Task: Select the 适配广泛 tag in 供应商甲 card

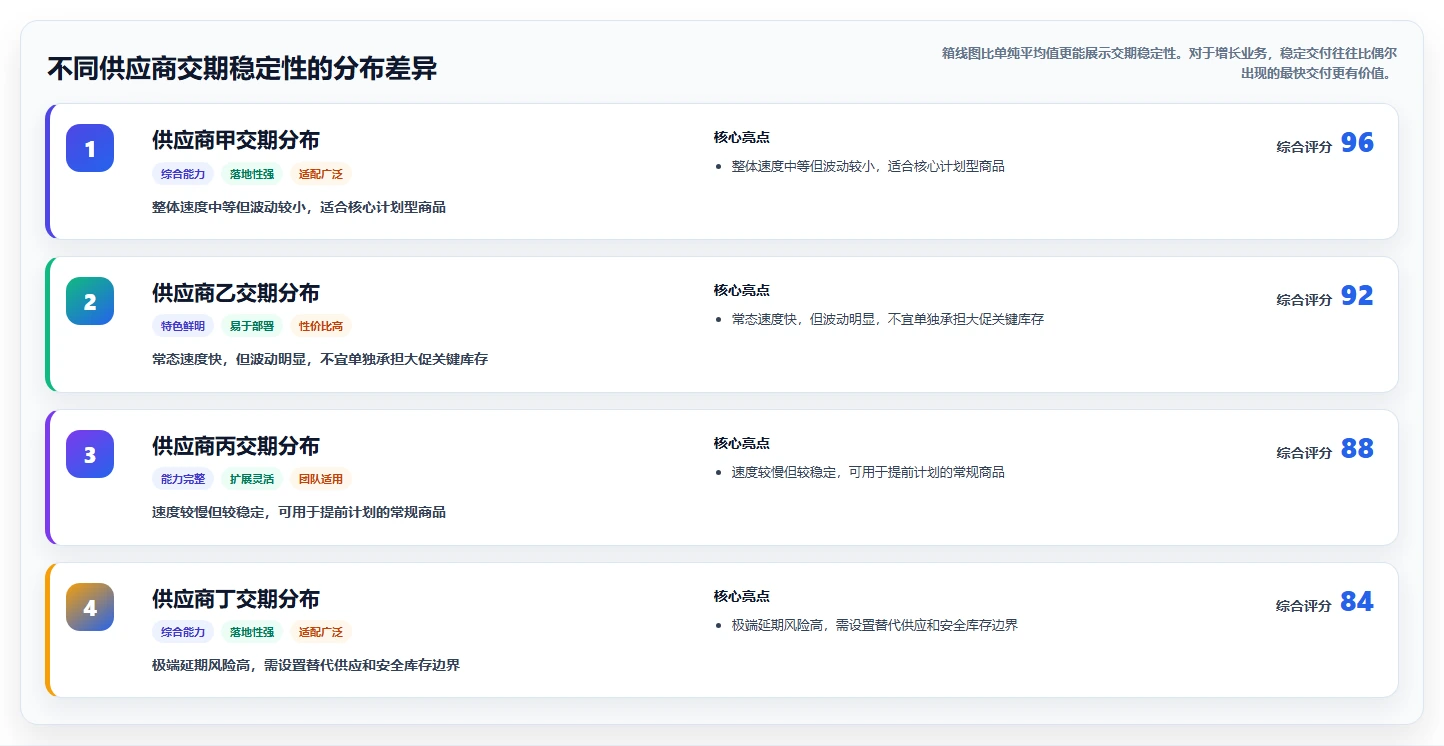Action: click(x=321, y=174)
